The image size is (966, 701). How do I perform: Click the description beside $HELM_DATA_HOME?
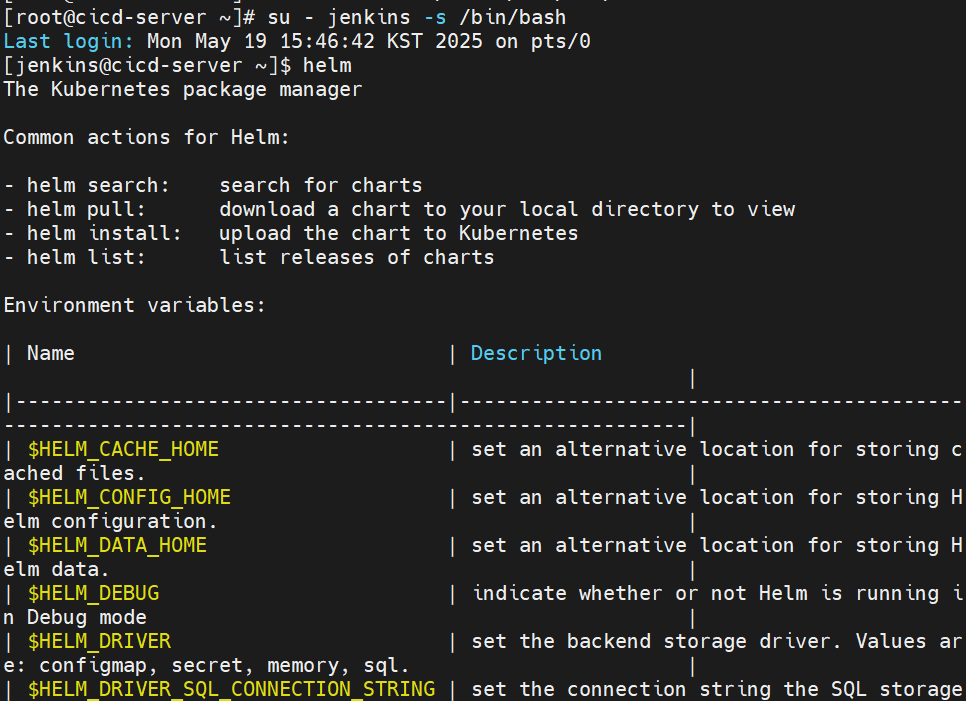717,546
